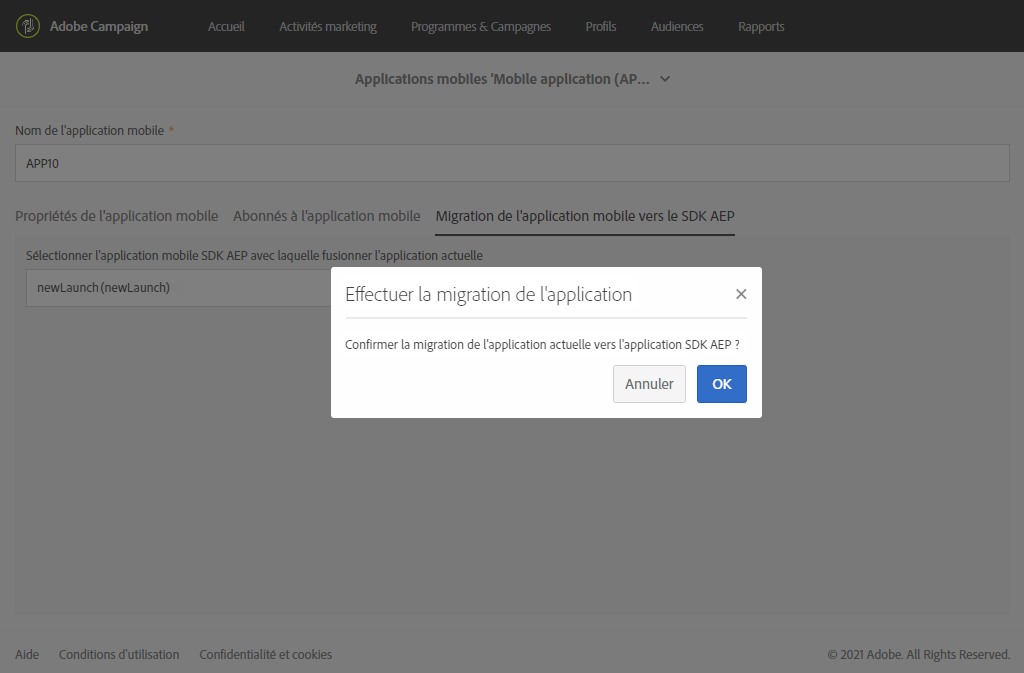
Task: Cancel migration with the Annuler button
Action: click(x=649, y=384)
